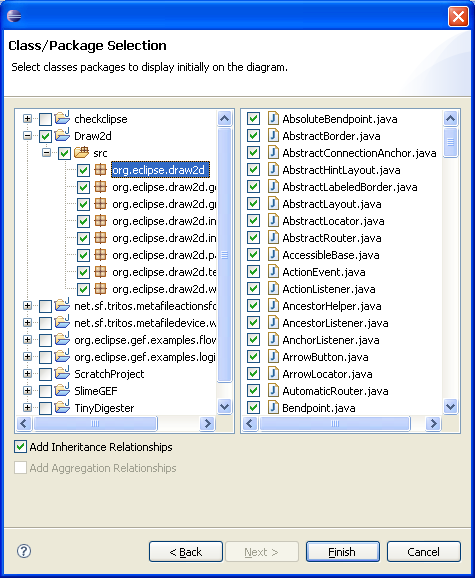The width and height of the screenshot is (475, 578).
Task: Click the help question mark icon
Action: (24, 551)
